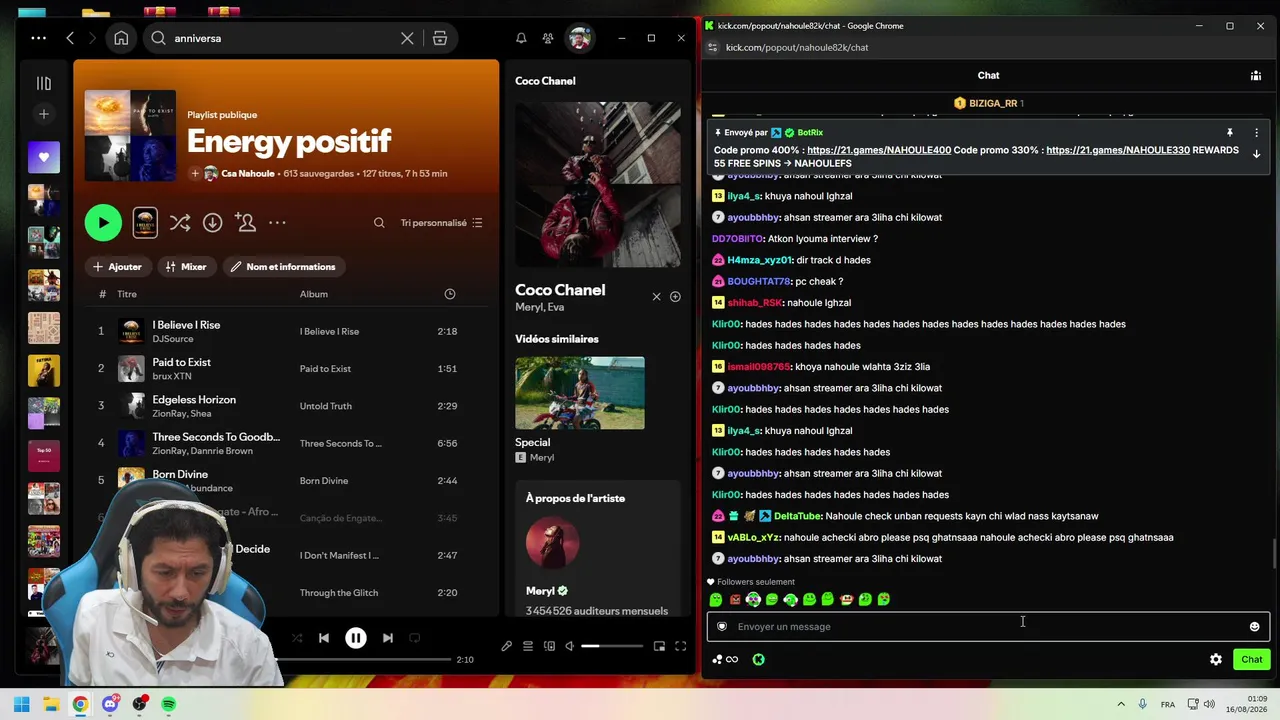Open Spotify miniplayer
Screen dimensions: 1280x720
[x=659, y=646]
